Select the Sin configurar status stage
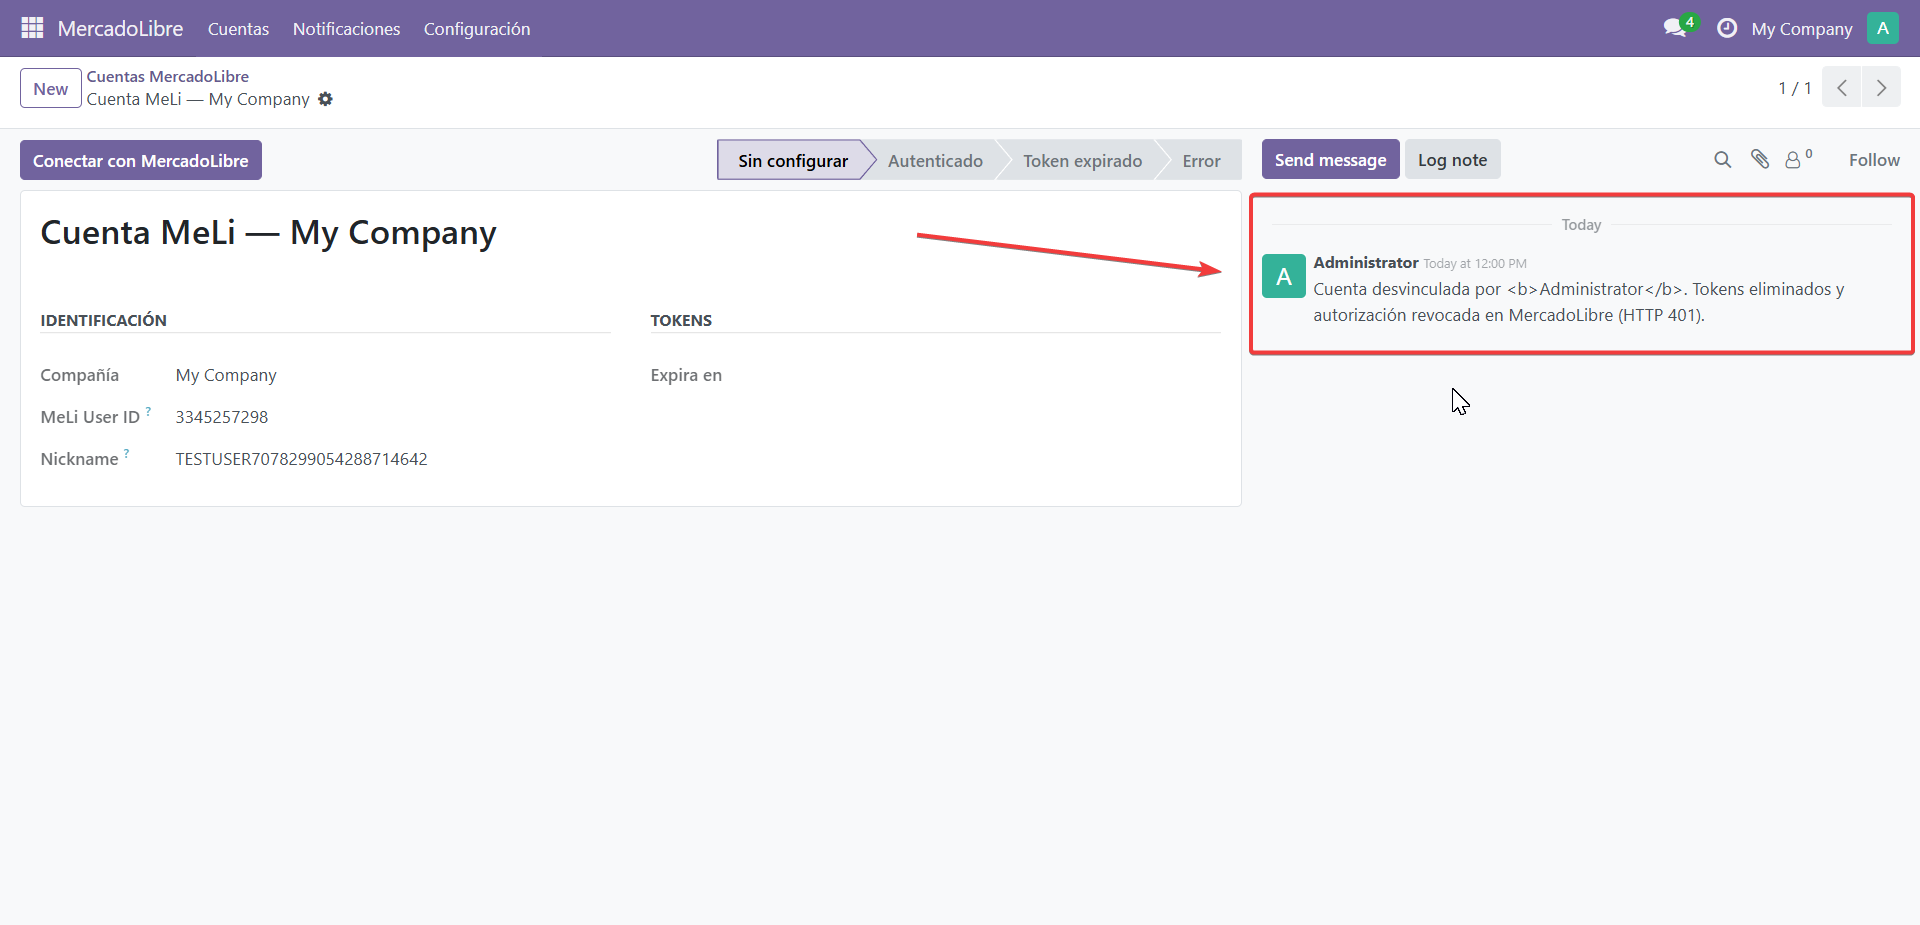The width and height of the screenshot is (1920, 925). coord(792,160)
